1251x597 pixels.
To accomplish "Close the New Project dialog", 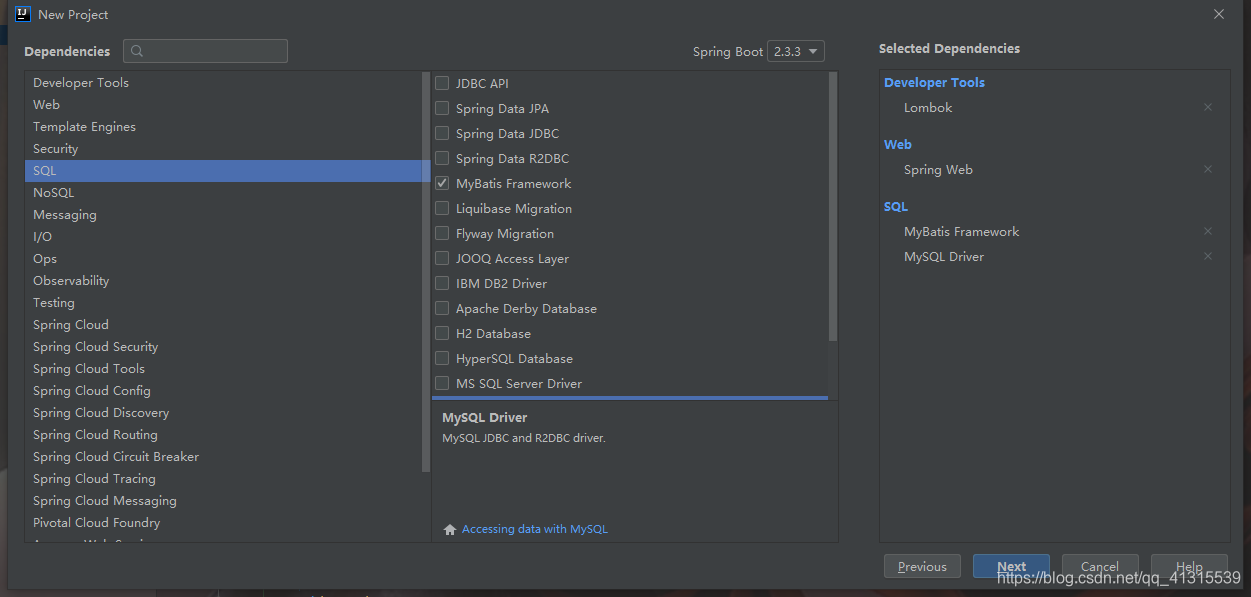I will 1219,14.
